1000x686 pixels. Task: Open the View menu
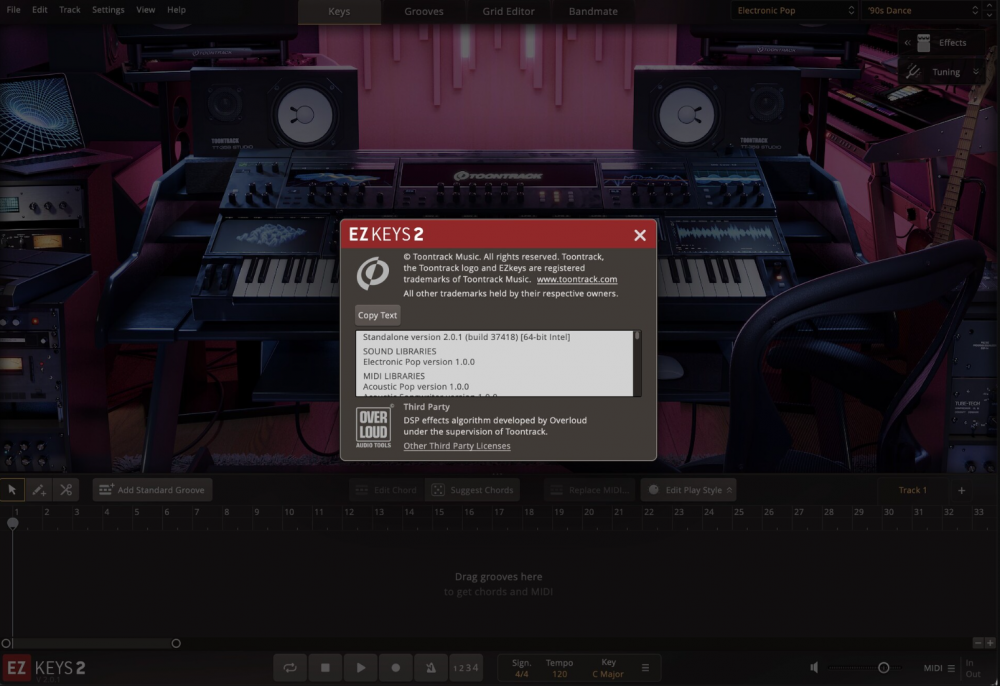145,10
